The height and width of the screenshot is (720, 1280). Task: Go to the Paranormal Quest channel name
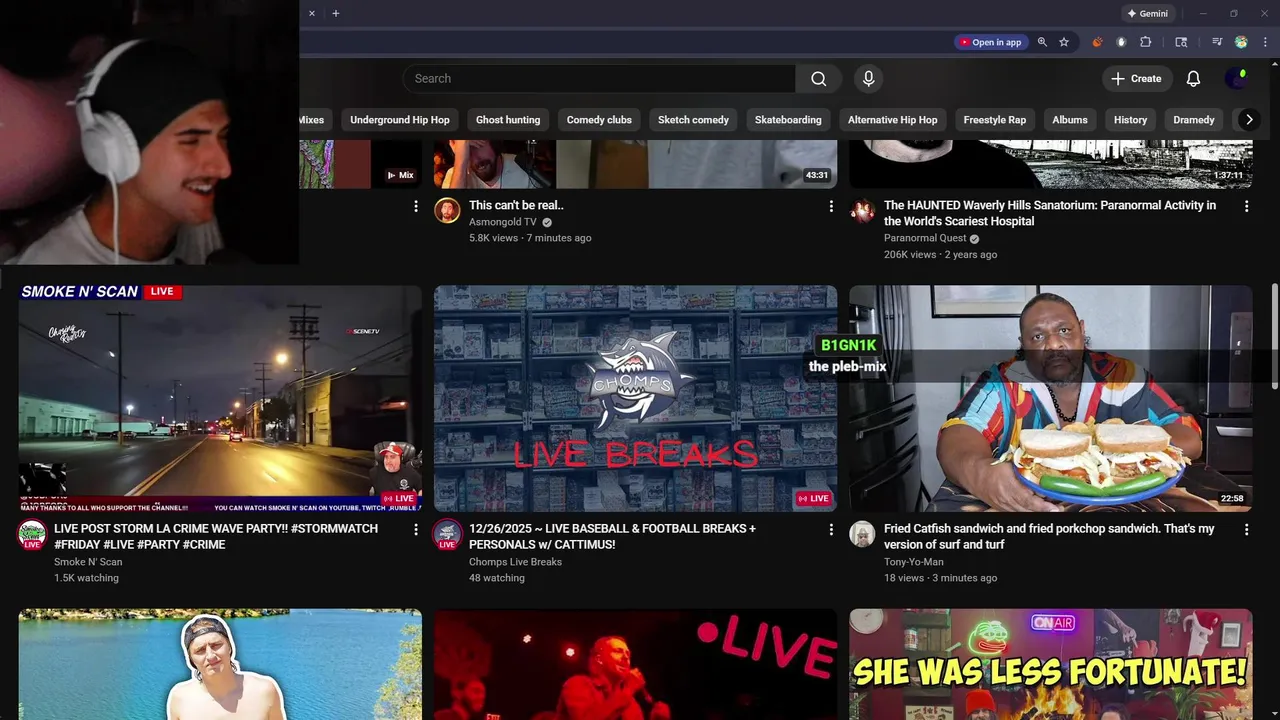[925, 238]
